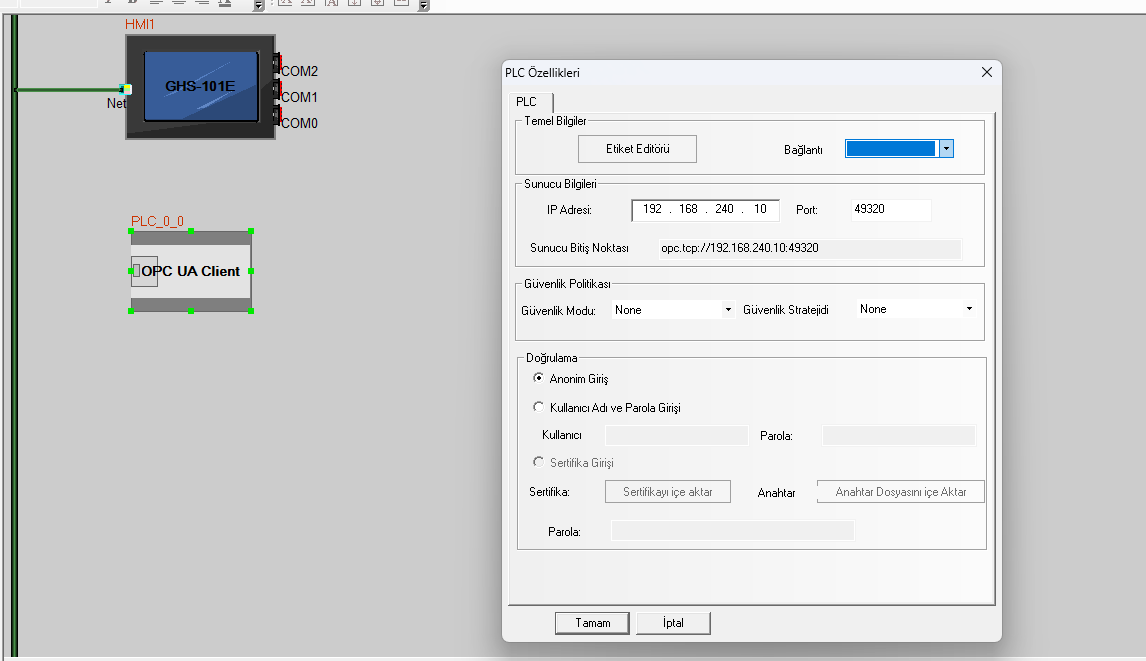The image size is (1146, 661).
Task: Close the PLC Özellikleri dialog
Action: (987, 72)
